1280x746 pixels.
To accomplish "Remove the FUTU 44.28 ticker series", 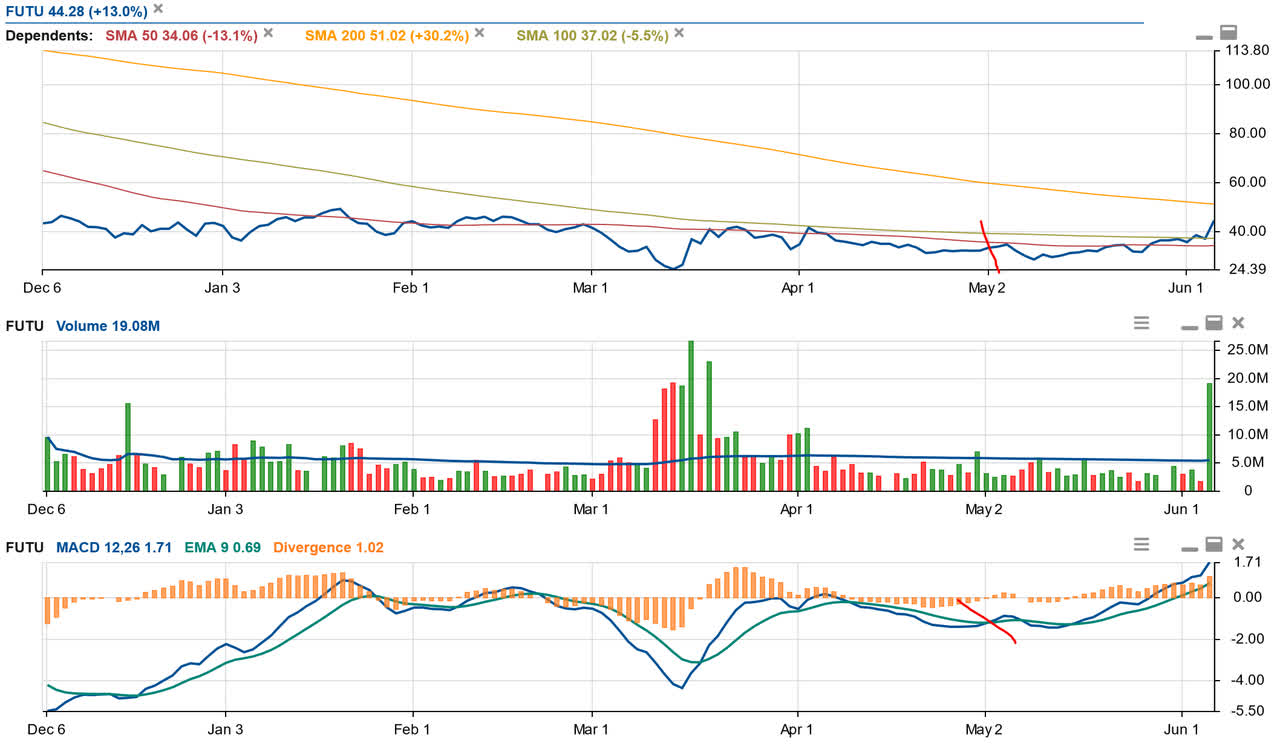I will point(158,9).
